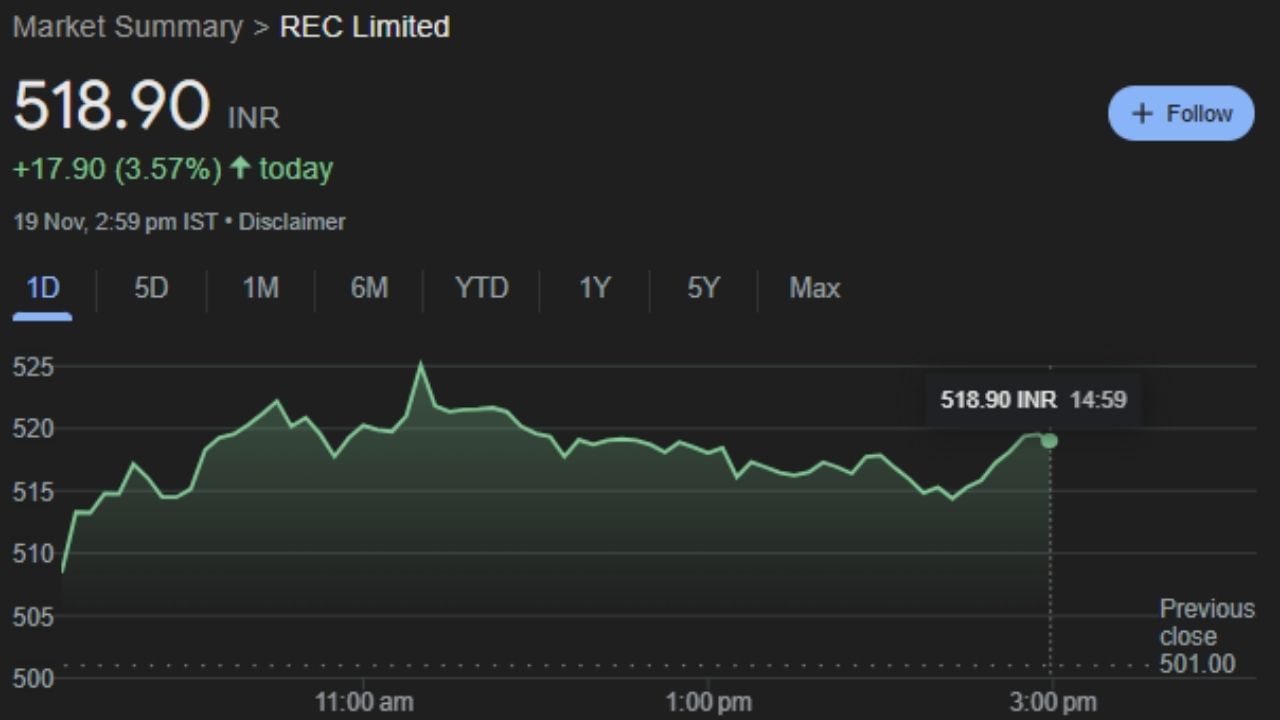Click the 515 price axis label
Image resolution: width=1280 pixels, height=720 pixels.
pyautogui.click(x=32, y=492)
